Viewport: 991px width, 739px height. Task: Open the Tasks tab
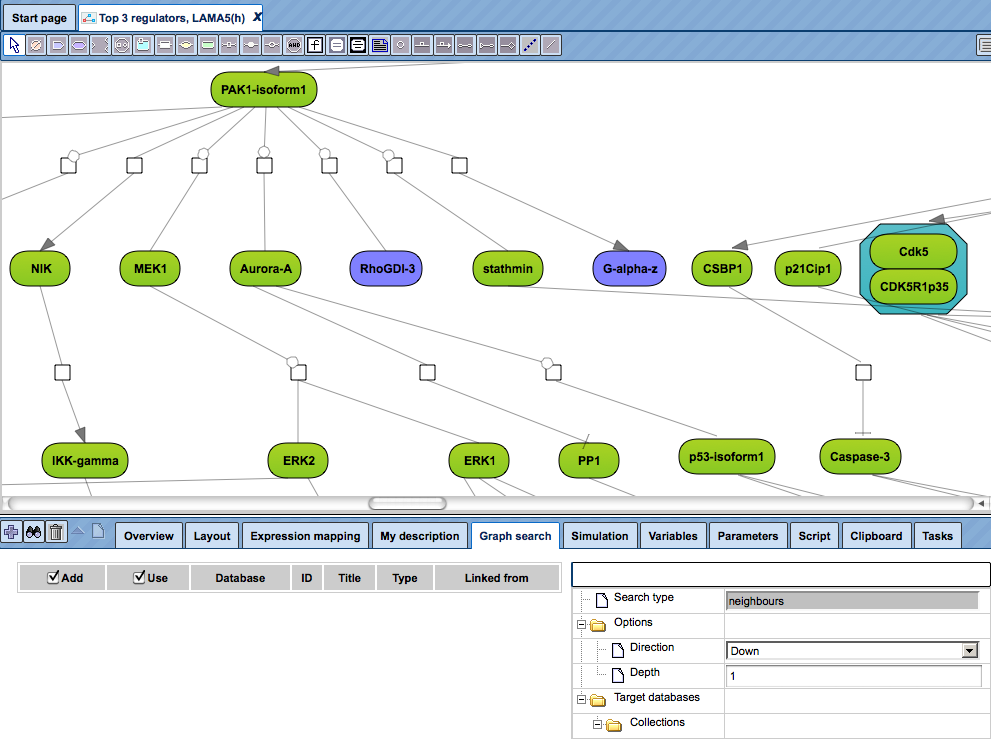pyautogui.click(x=937, y=535)
